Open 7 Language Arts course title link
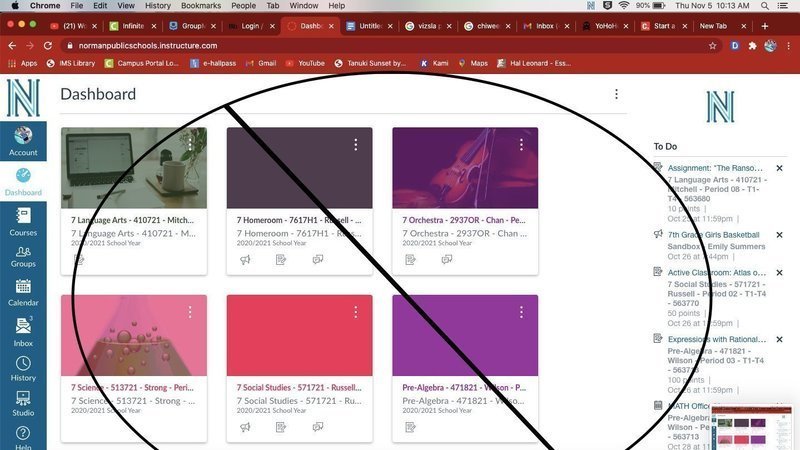 pos(132,220)
